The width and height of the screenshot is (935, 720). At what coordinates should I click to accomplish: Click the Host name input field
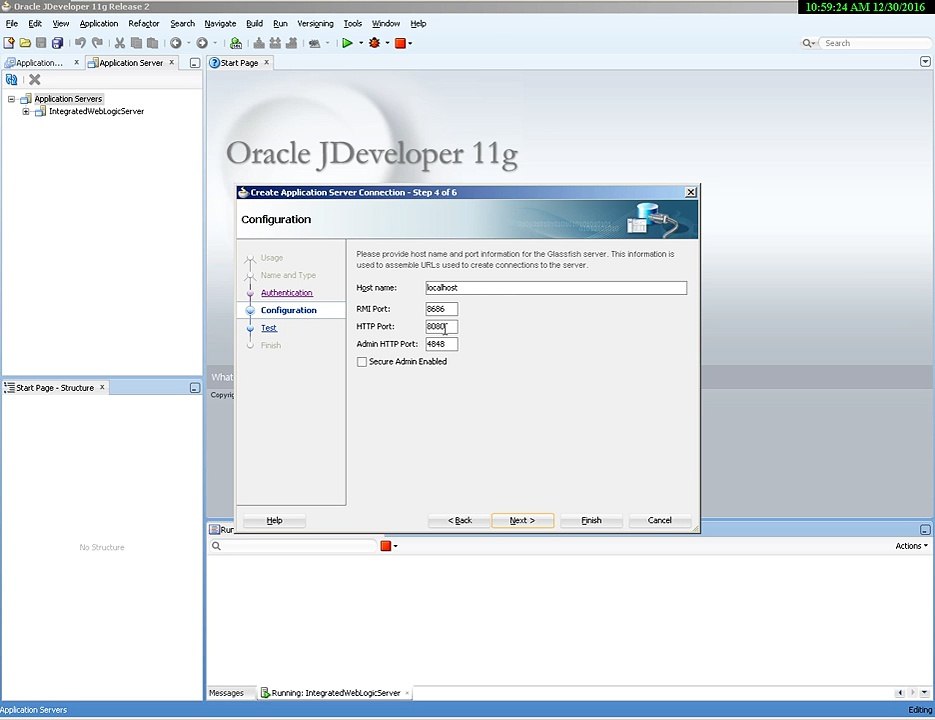point(556,288)
